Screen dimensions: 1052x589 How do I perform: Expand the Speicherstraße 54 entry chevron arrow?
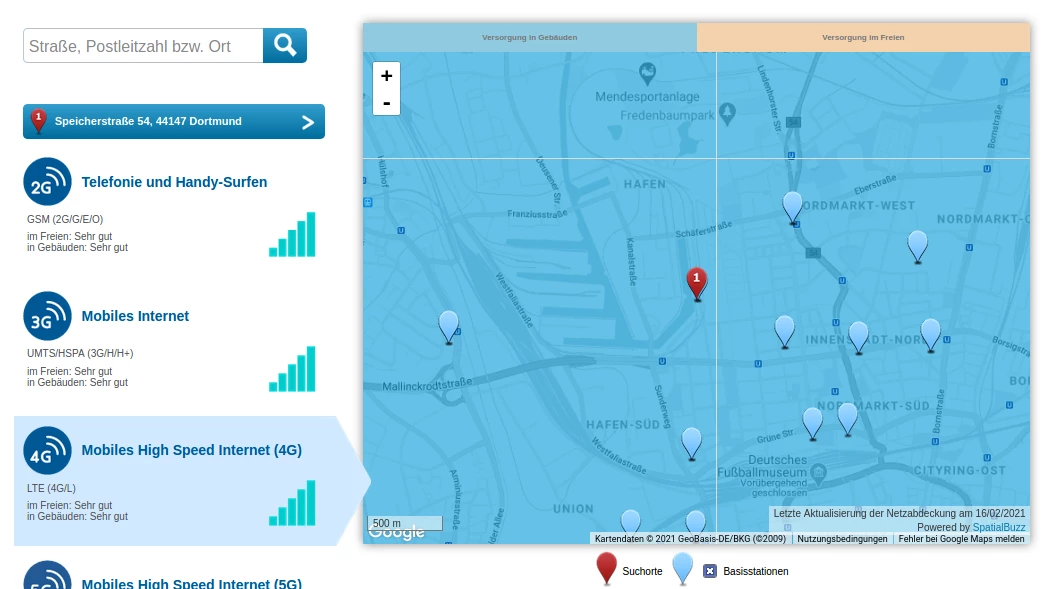click(x=308, y=122)
